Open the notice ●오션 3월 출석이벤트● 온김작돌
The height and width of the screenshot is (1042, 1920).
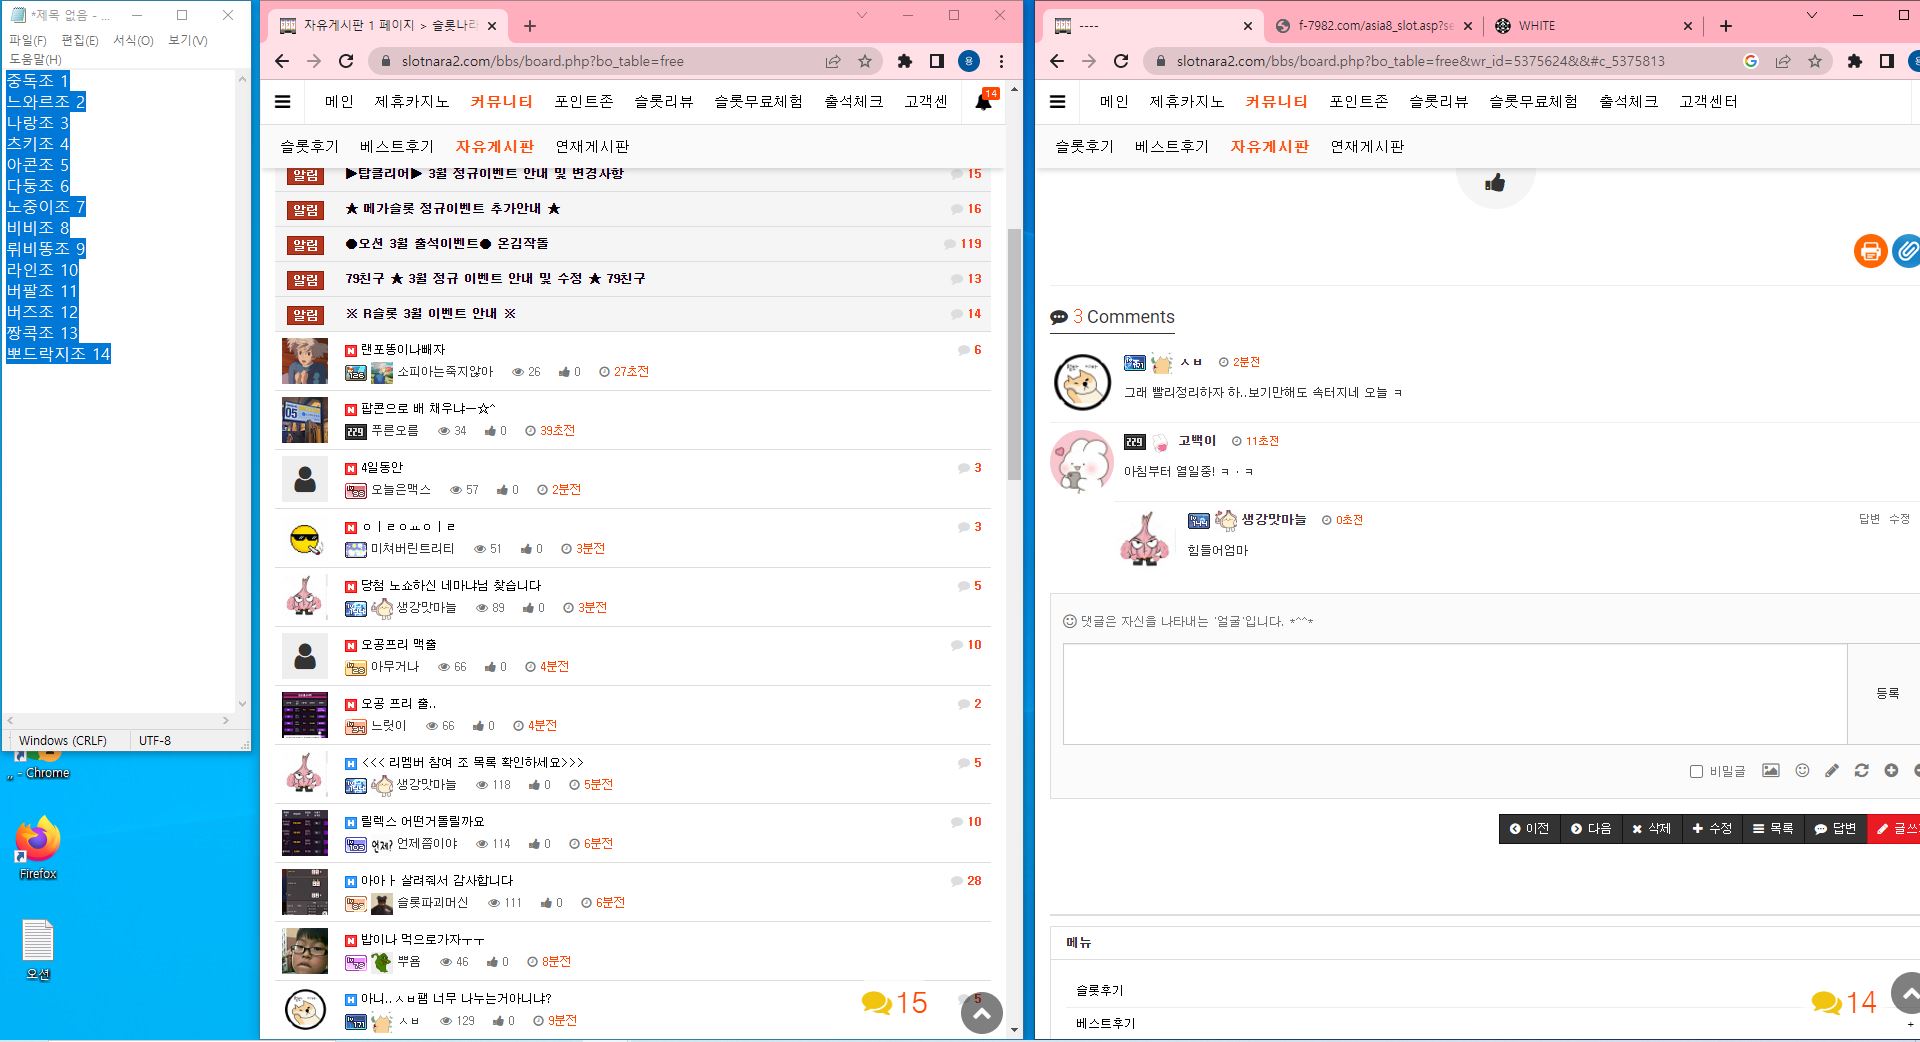tap(447, 243)
